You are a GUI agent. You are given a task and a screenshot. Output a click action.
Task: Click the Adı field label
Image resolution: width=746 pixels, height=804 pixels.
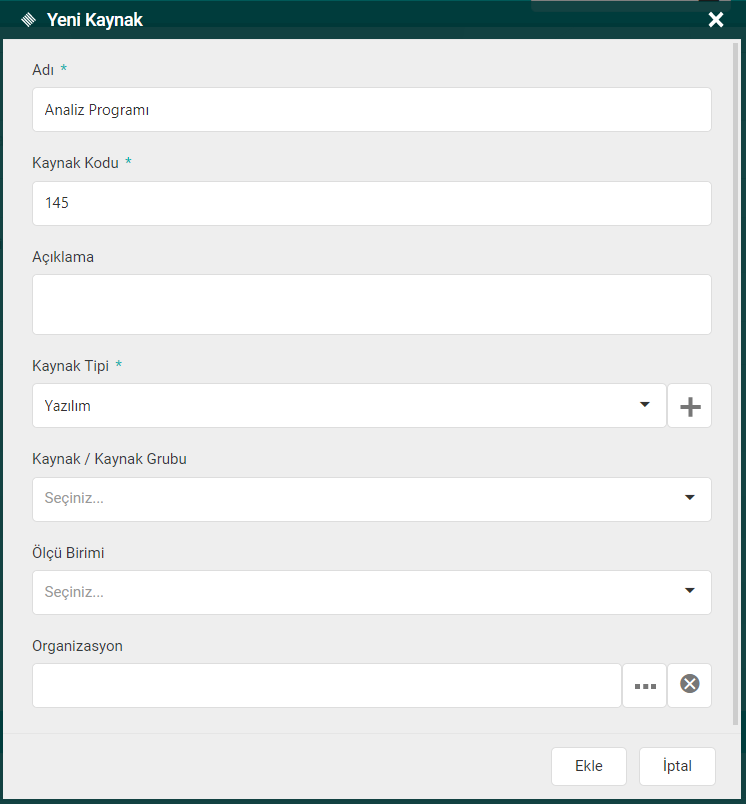pyautogui.click(x=43, y=69)
